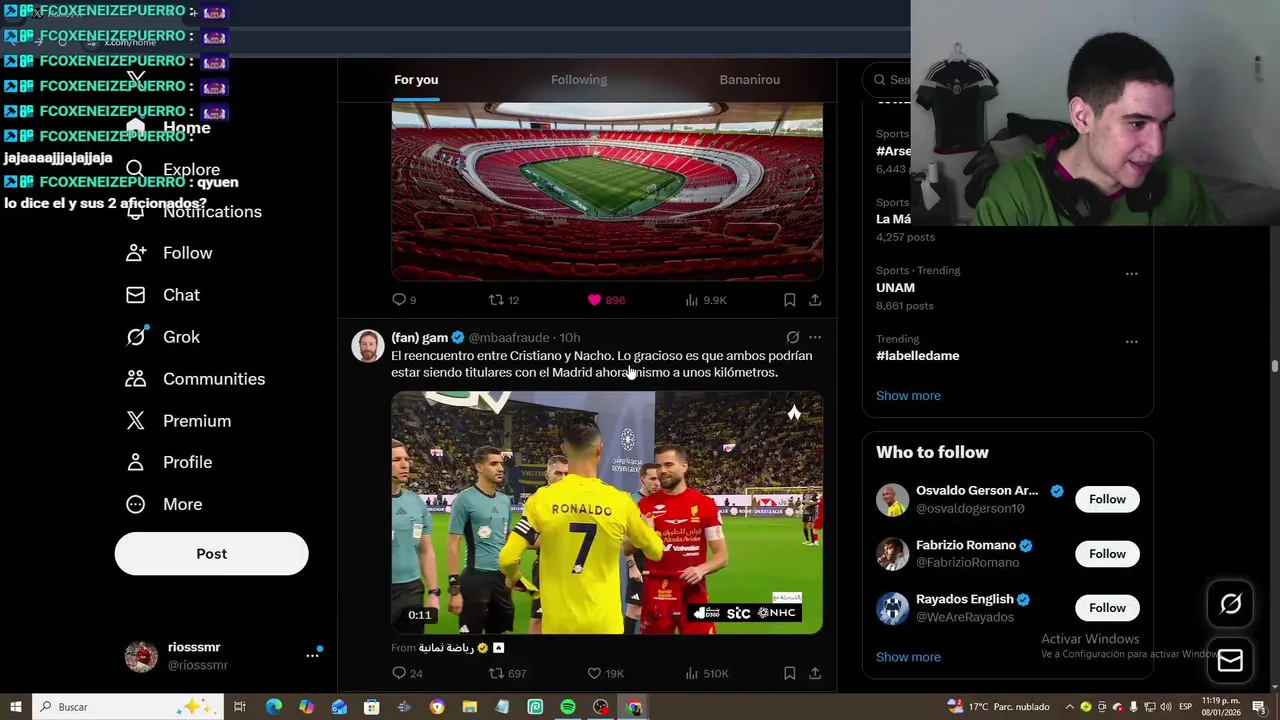Viewport: 1280px width, 720px height.
Task: View analytics of stadium post 9.9K
Action: 706,300
